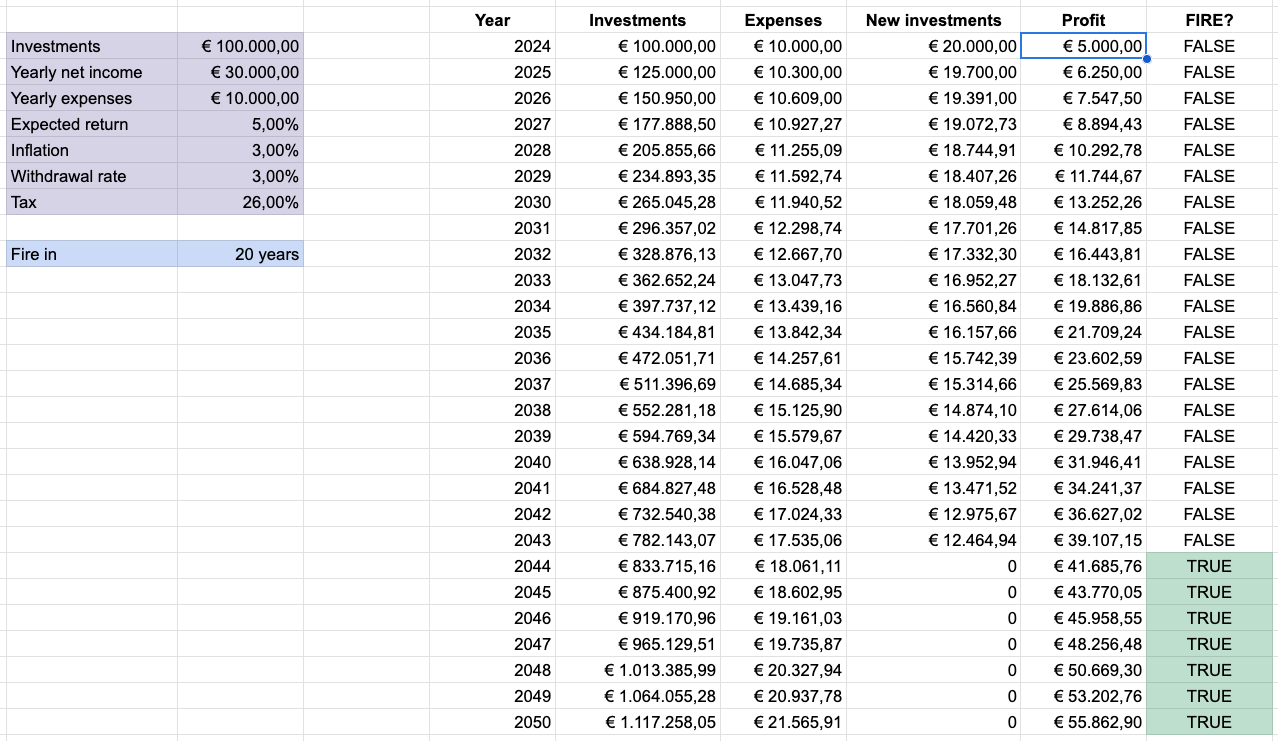Select the Profit cell showing € 5.000,00
Screen dimensions: 1278x741
coord(1083,46)
